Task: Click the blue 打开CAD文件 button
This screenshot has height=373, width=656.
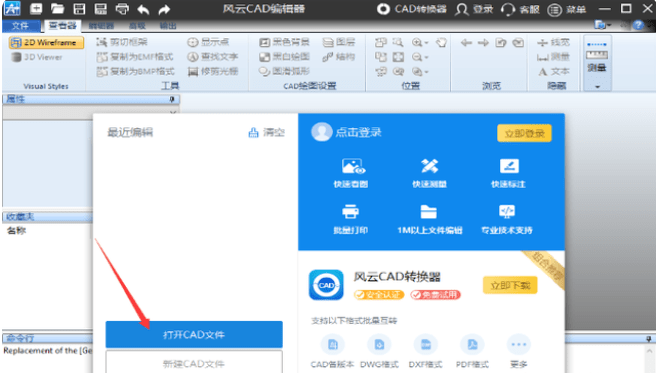Action: click(x=194, y=335)
